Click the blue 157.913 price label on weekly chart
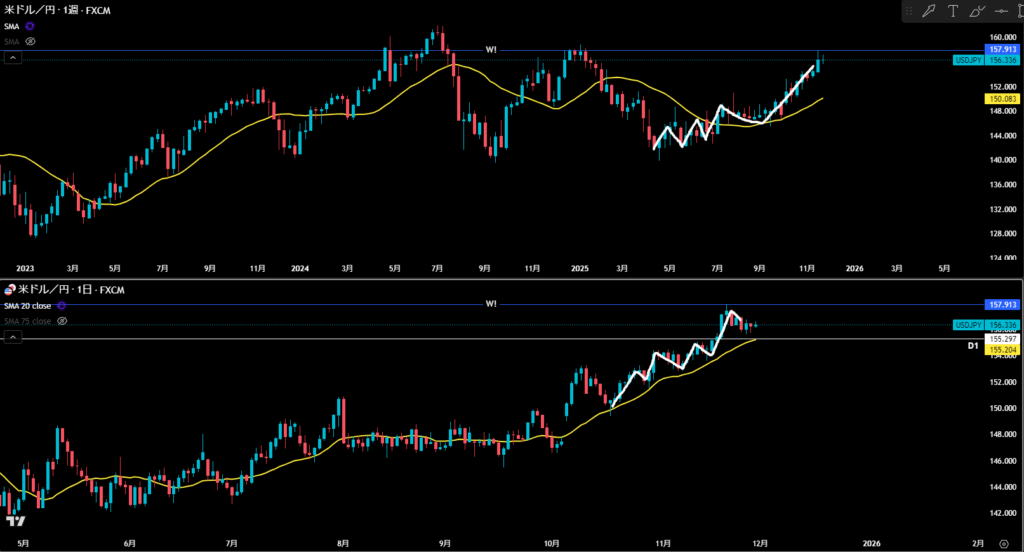 pos(1002,49)
